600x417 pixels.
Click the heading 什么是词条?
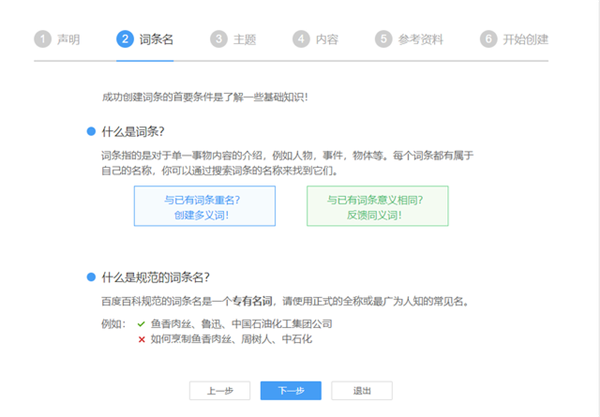[133, 132]
